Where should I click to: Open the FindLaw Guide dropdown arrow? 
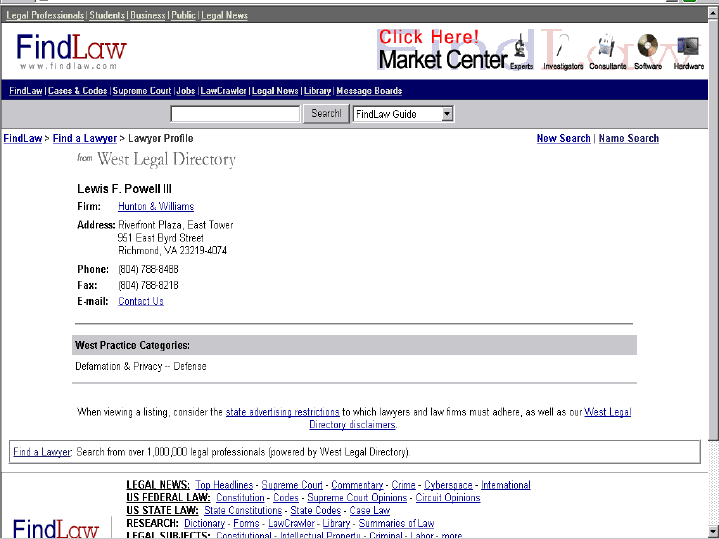click(447, 114)
